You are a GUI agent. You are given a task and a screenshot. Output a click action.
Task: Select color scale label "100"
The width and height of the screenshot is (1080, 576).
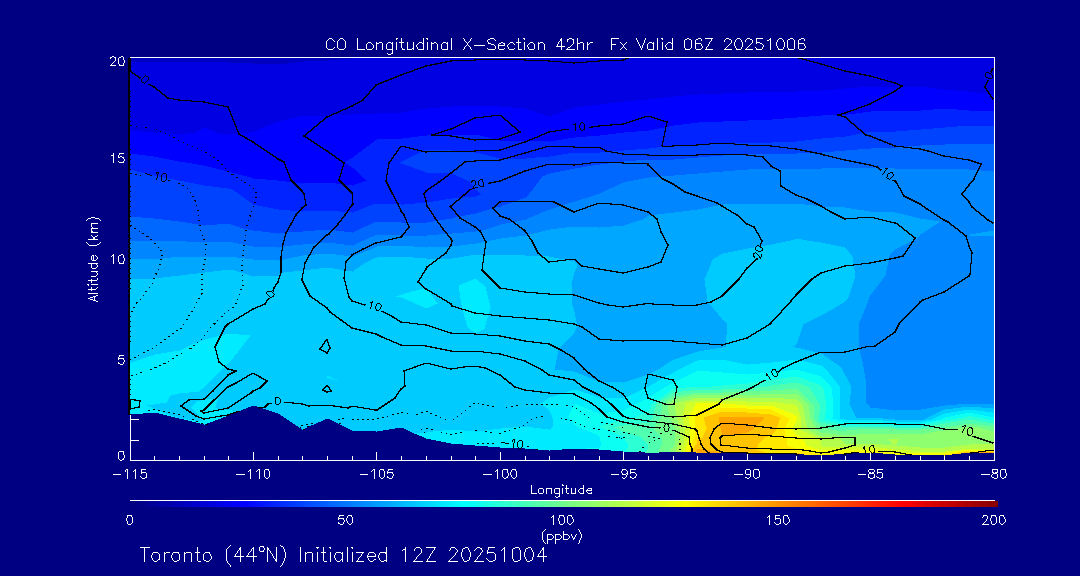pyautogui.click(x=562, y=520)
